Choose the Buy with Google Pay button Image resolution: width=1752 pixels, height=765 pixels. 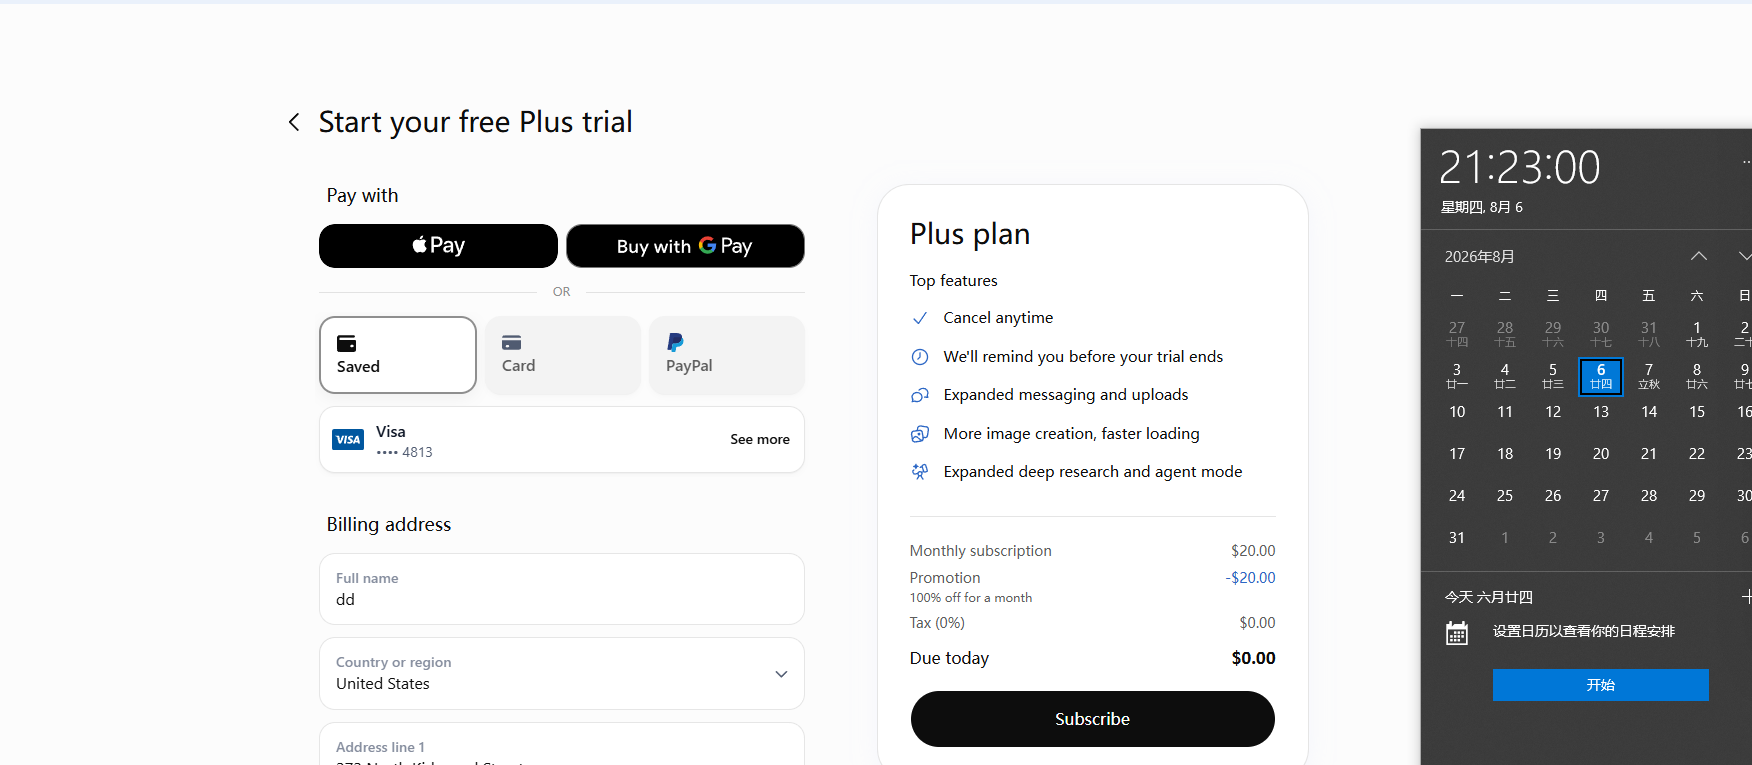pos(685,246)
